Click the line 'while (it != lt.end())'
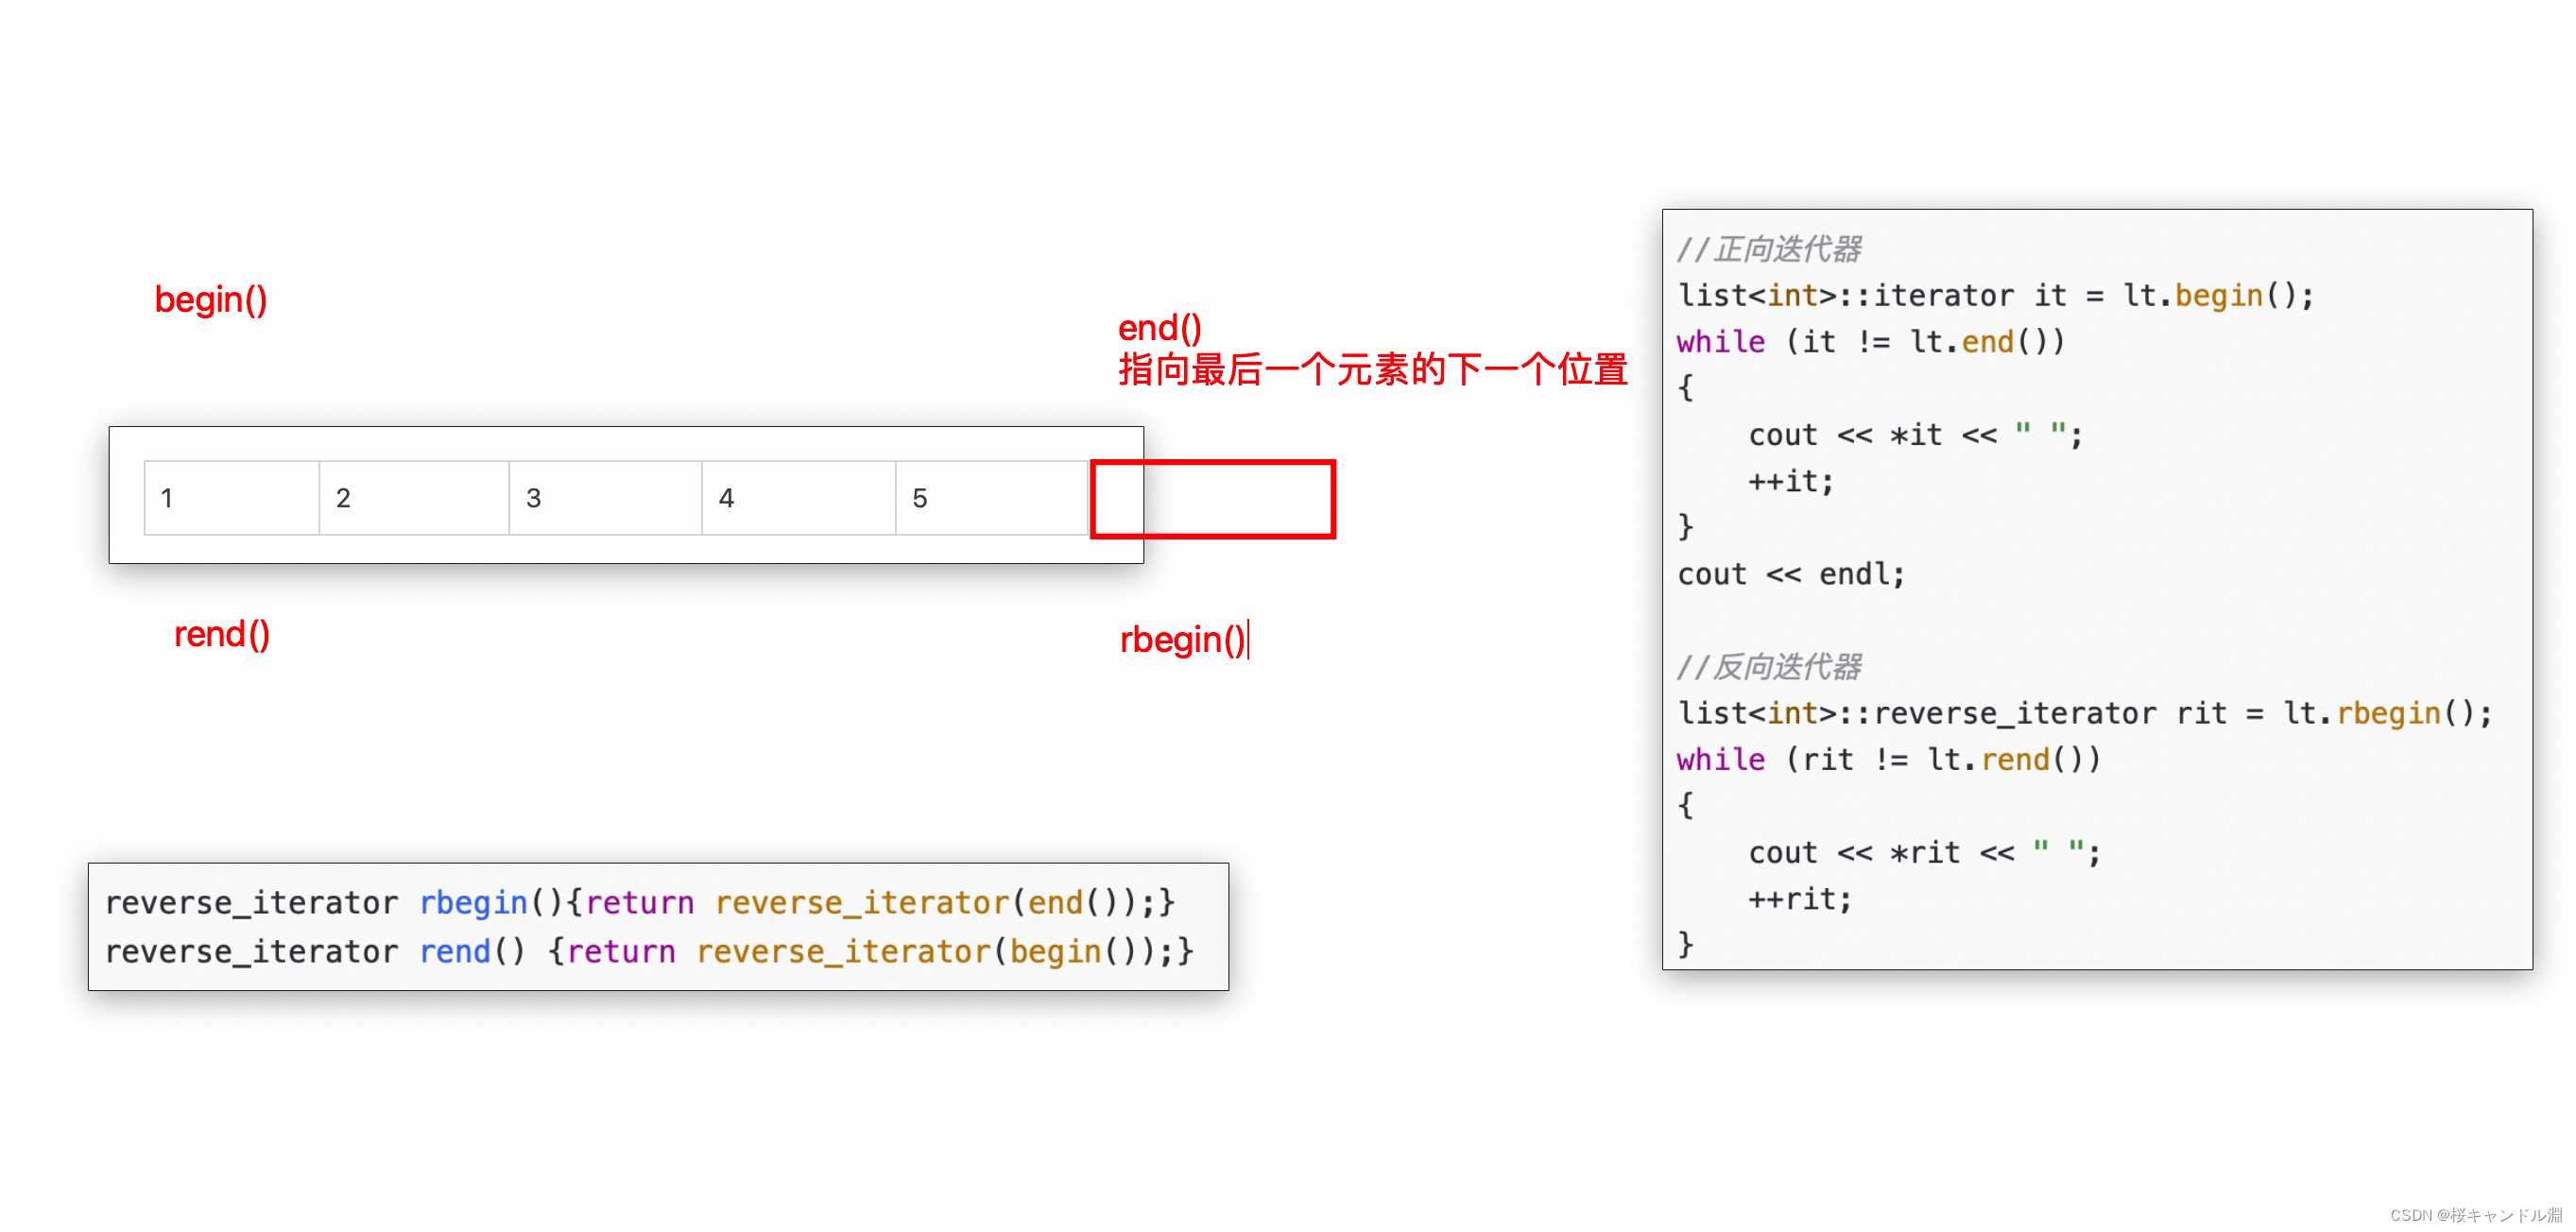Screen dimensions: 2576x1232 (x=1871, y=342)
